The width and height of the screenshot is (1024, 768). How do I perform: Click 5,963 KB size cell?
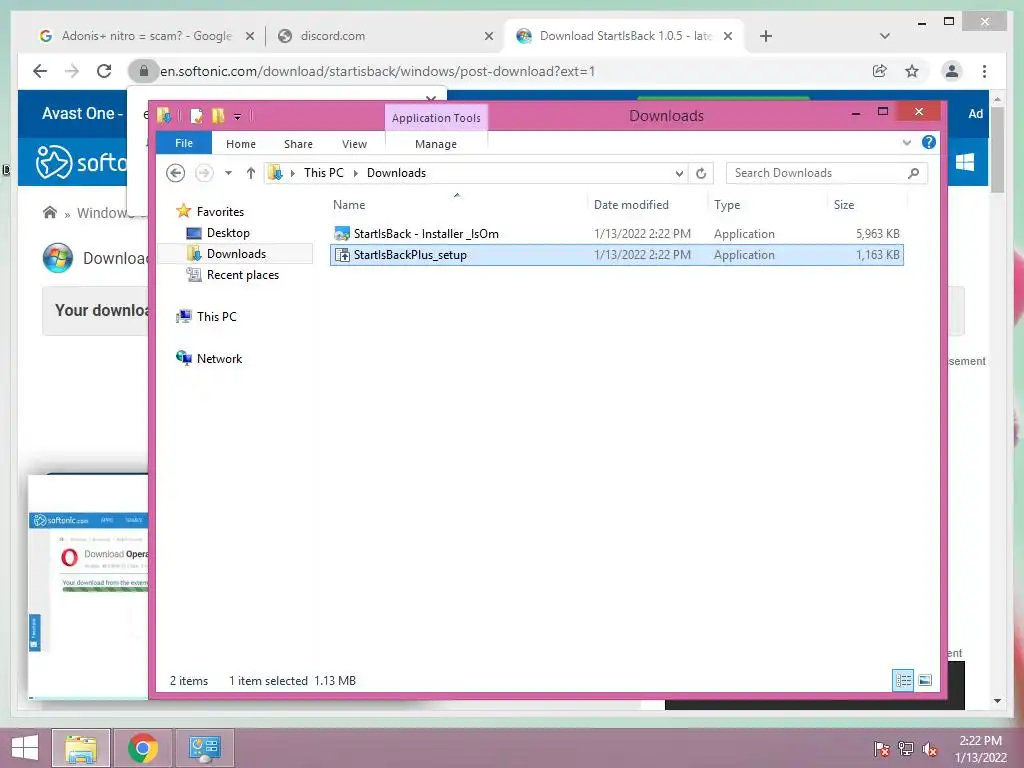[878, 234]
